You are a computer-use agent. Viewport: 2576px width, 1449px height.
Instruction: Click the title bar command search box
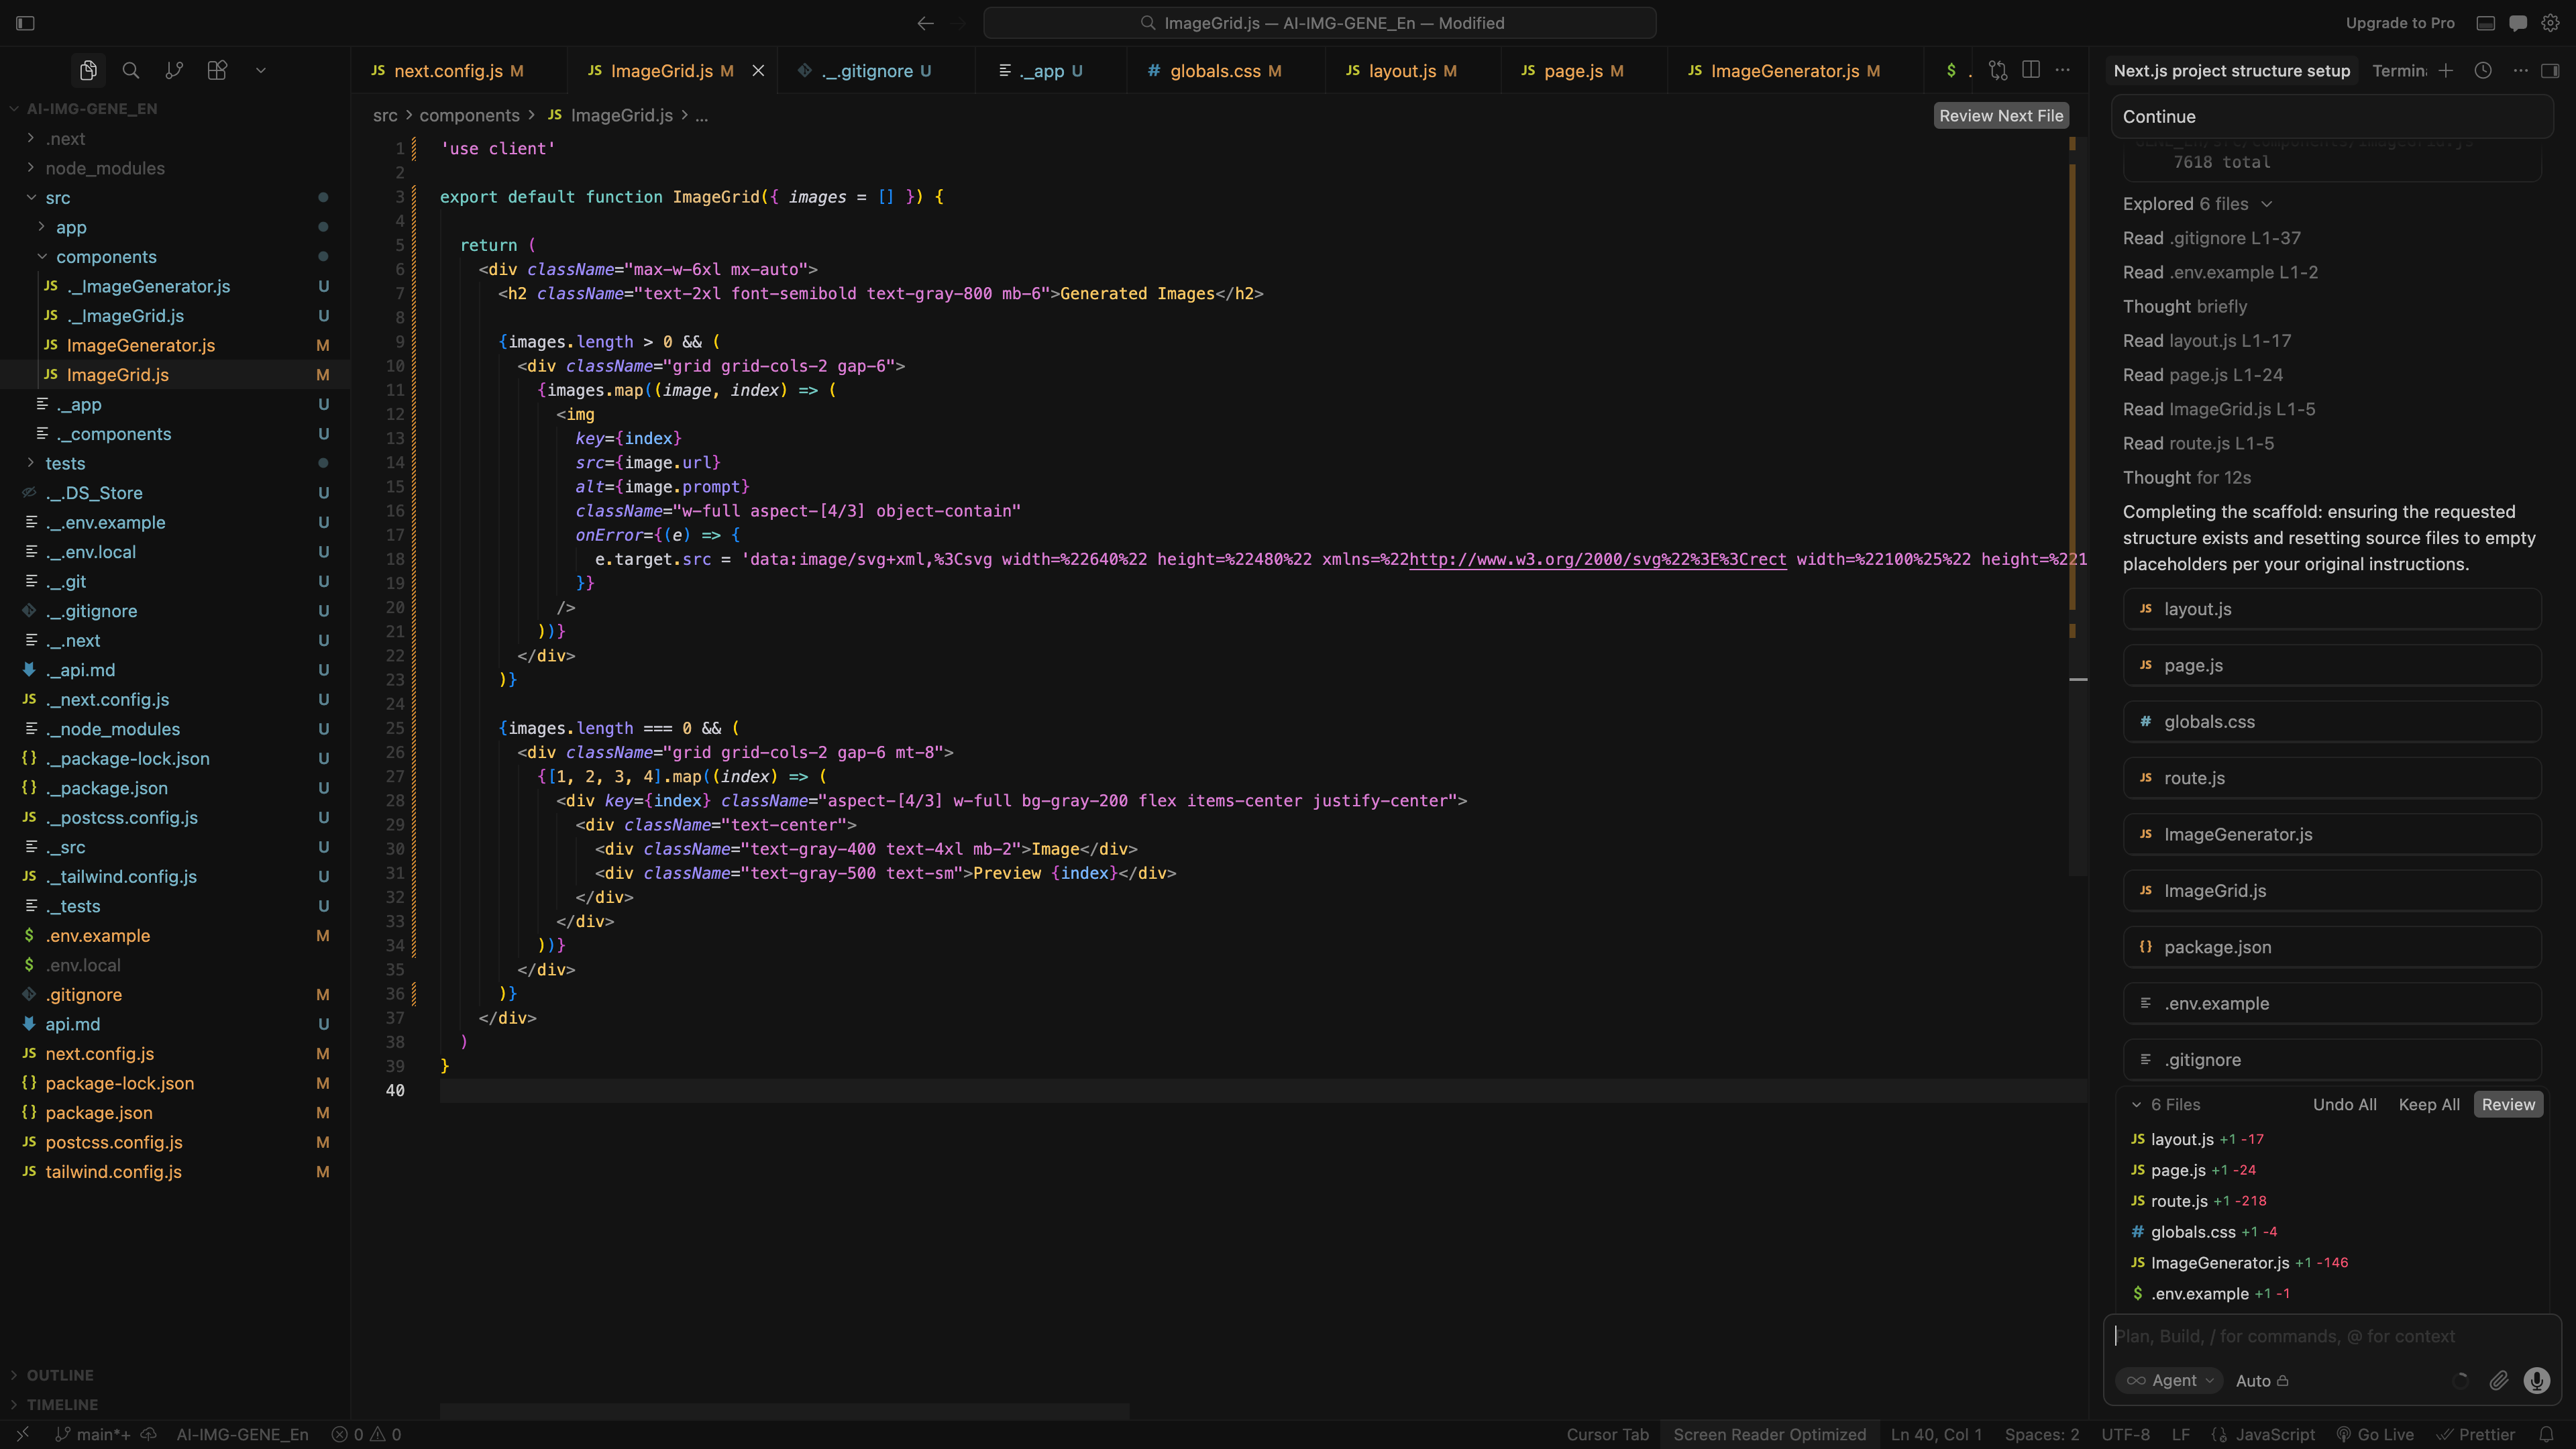pos(1320,23)
